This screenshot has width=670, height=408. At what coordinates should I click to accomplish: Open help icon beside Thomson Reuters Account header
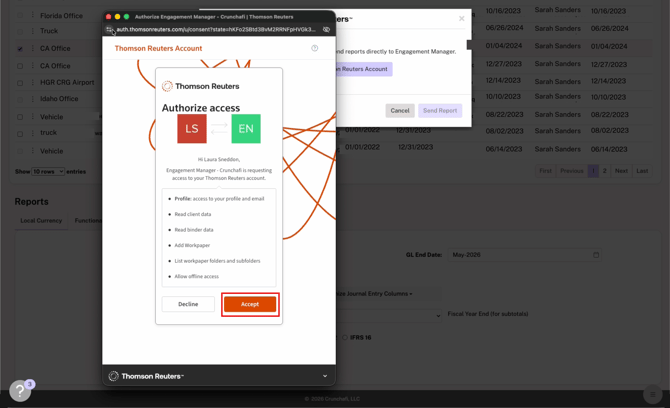[314, 48]
